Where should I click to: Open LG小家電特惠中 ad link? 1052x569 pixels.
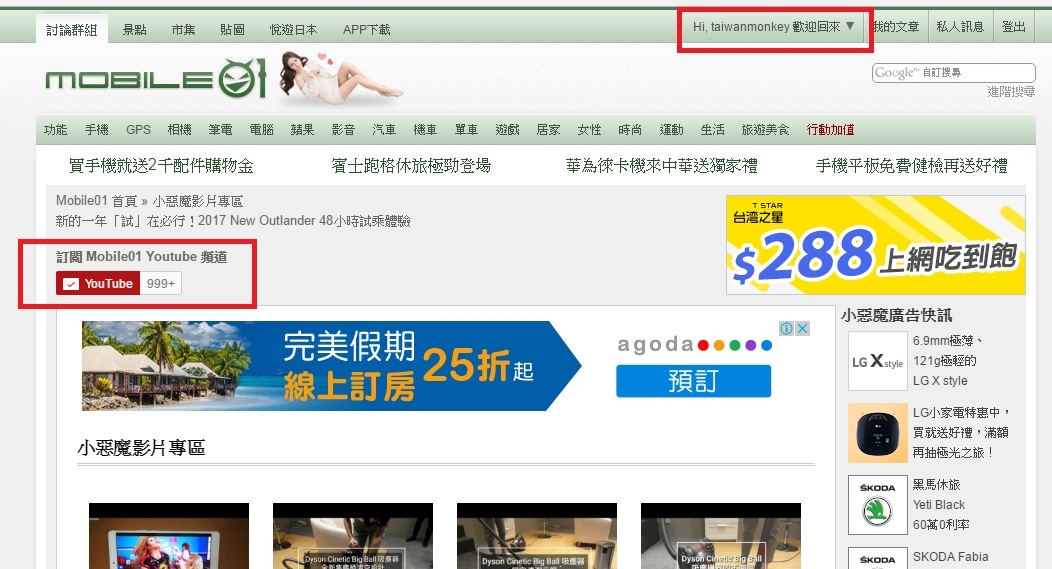tap(961, 433)
